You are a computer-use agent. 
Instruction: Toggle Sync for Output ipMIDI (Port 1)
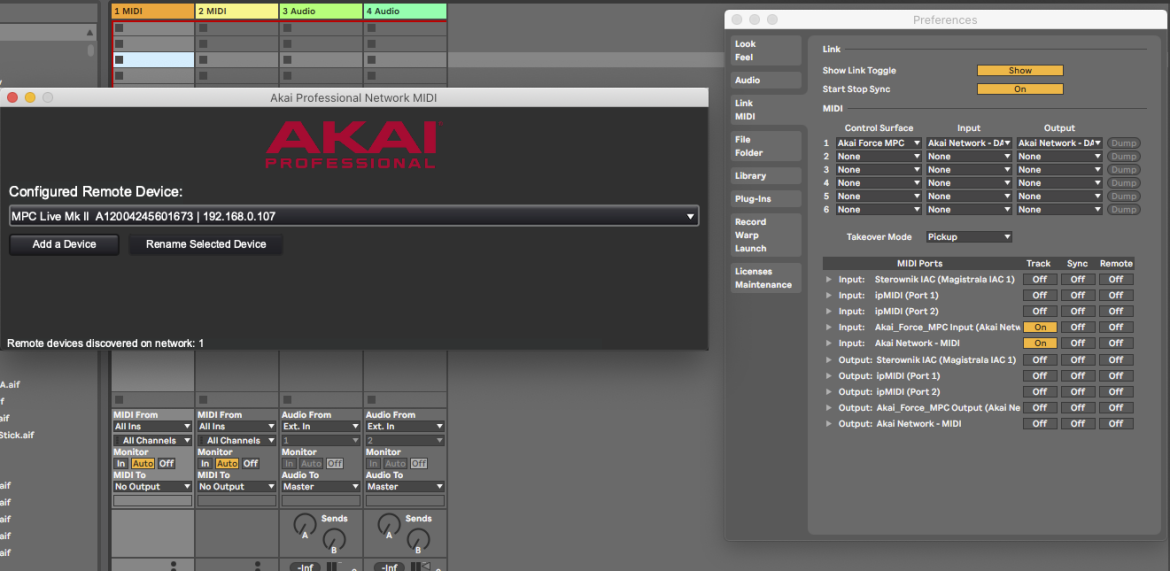1077,375
